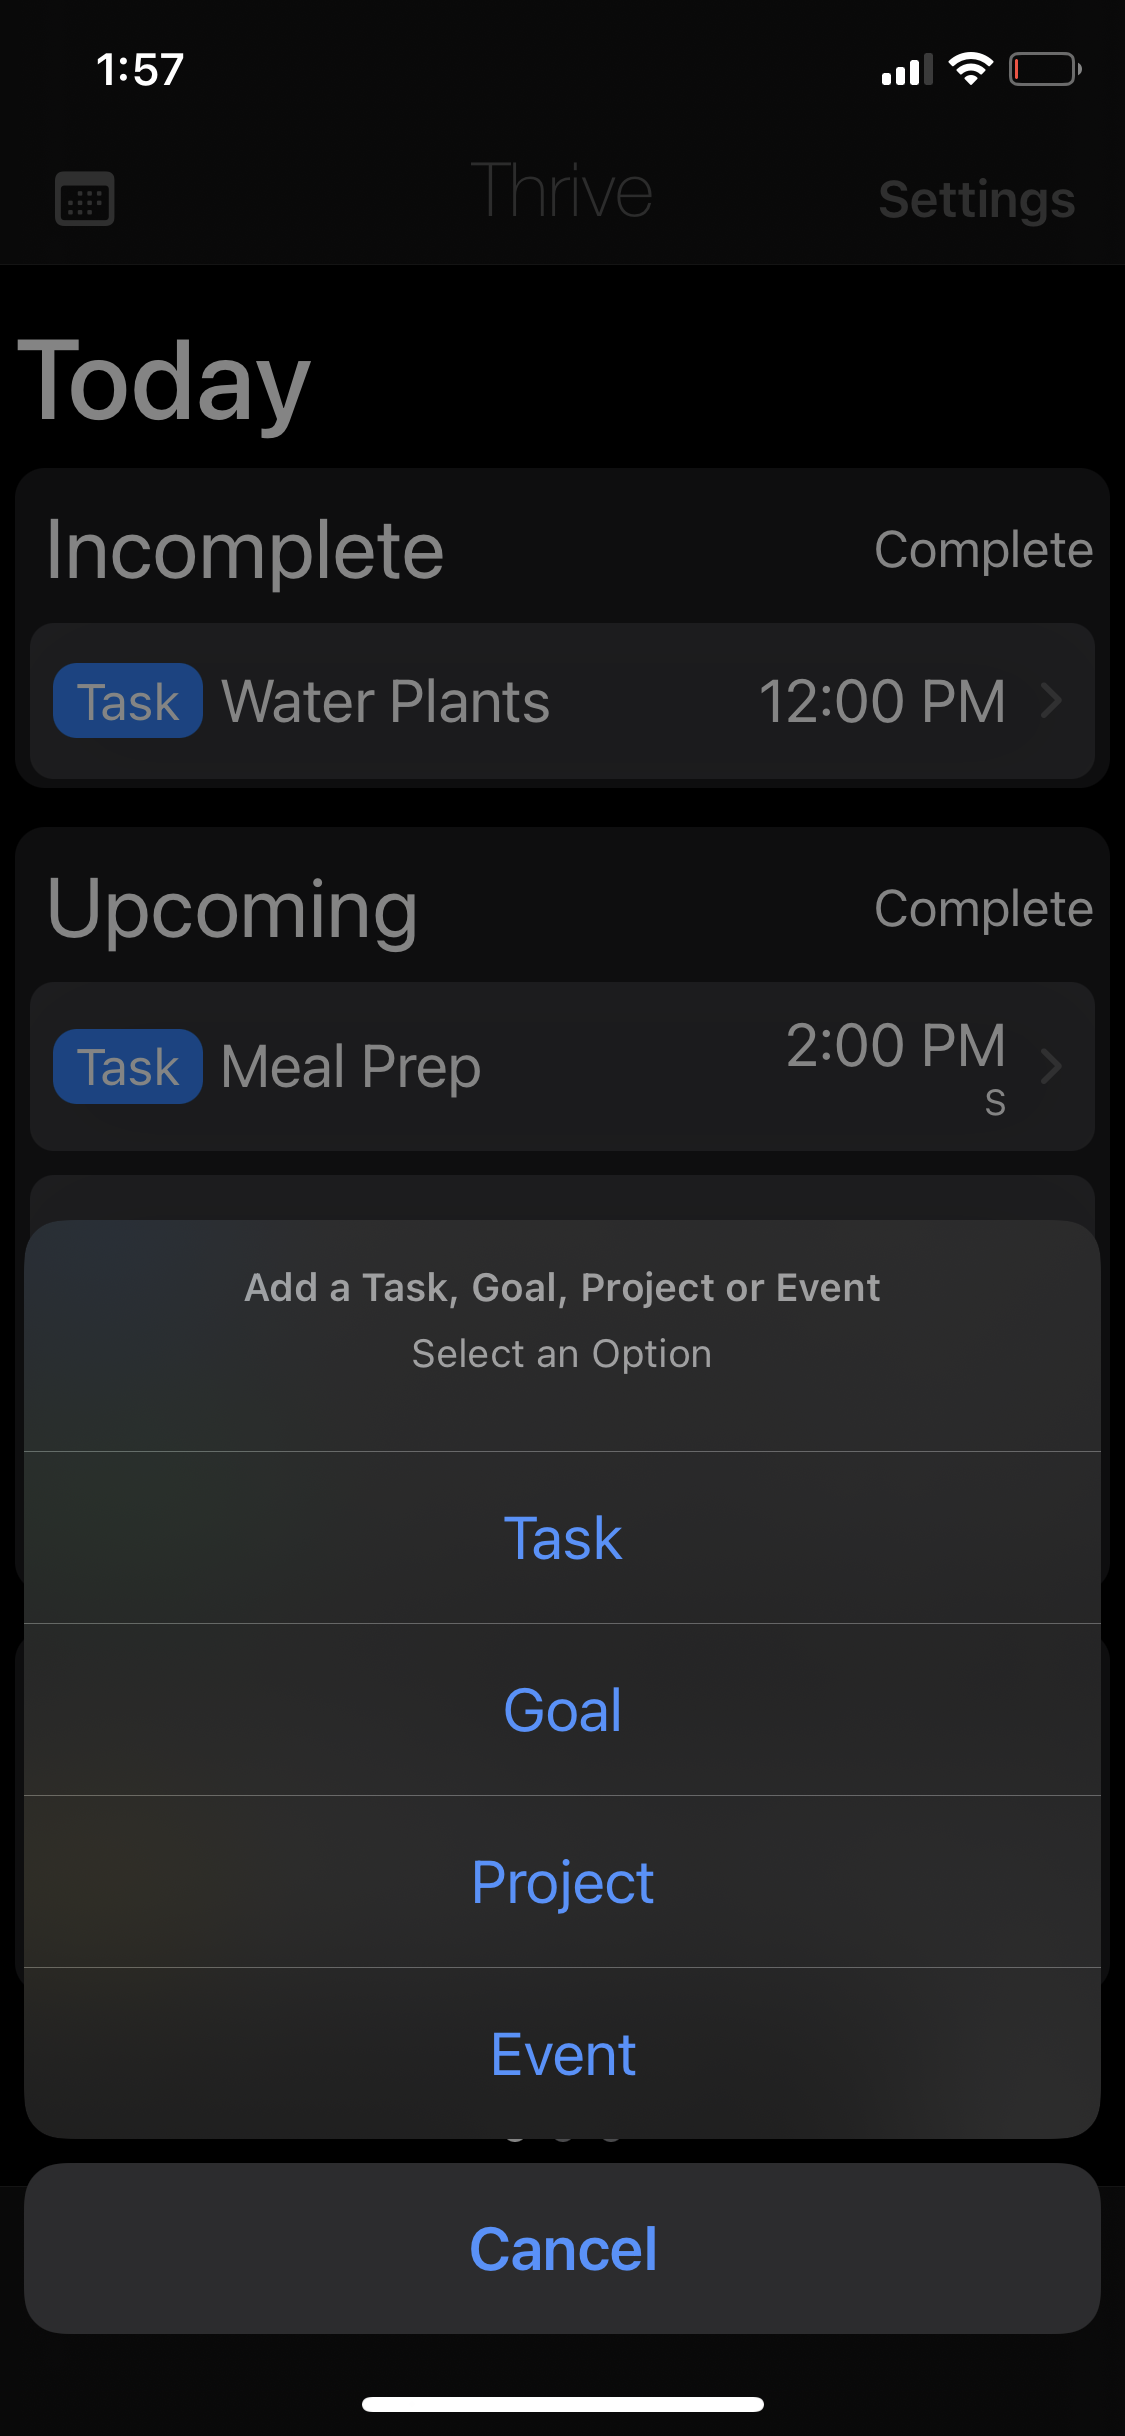
Task: Select Event option in the sheet
Action: [563, 2054]
